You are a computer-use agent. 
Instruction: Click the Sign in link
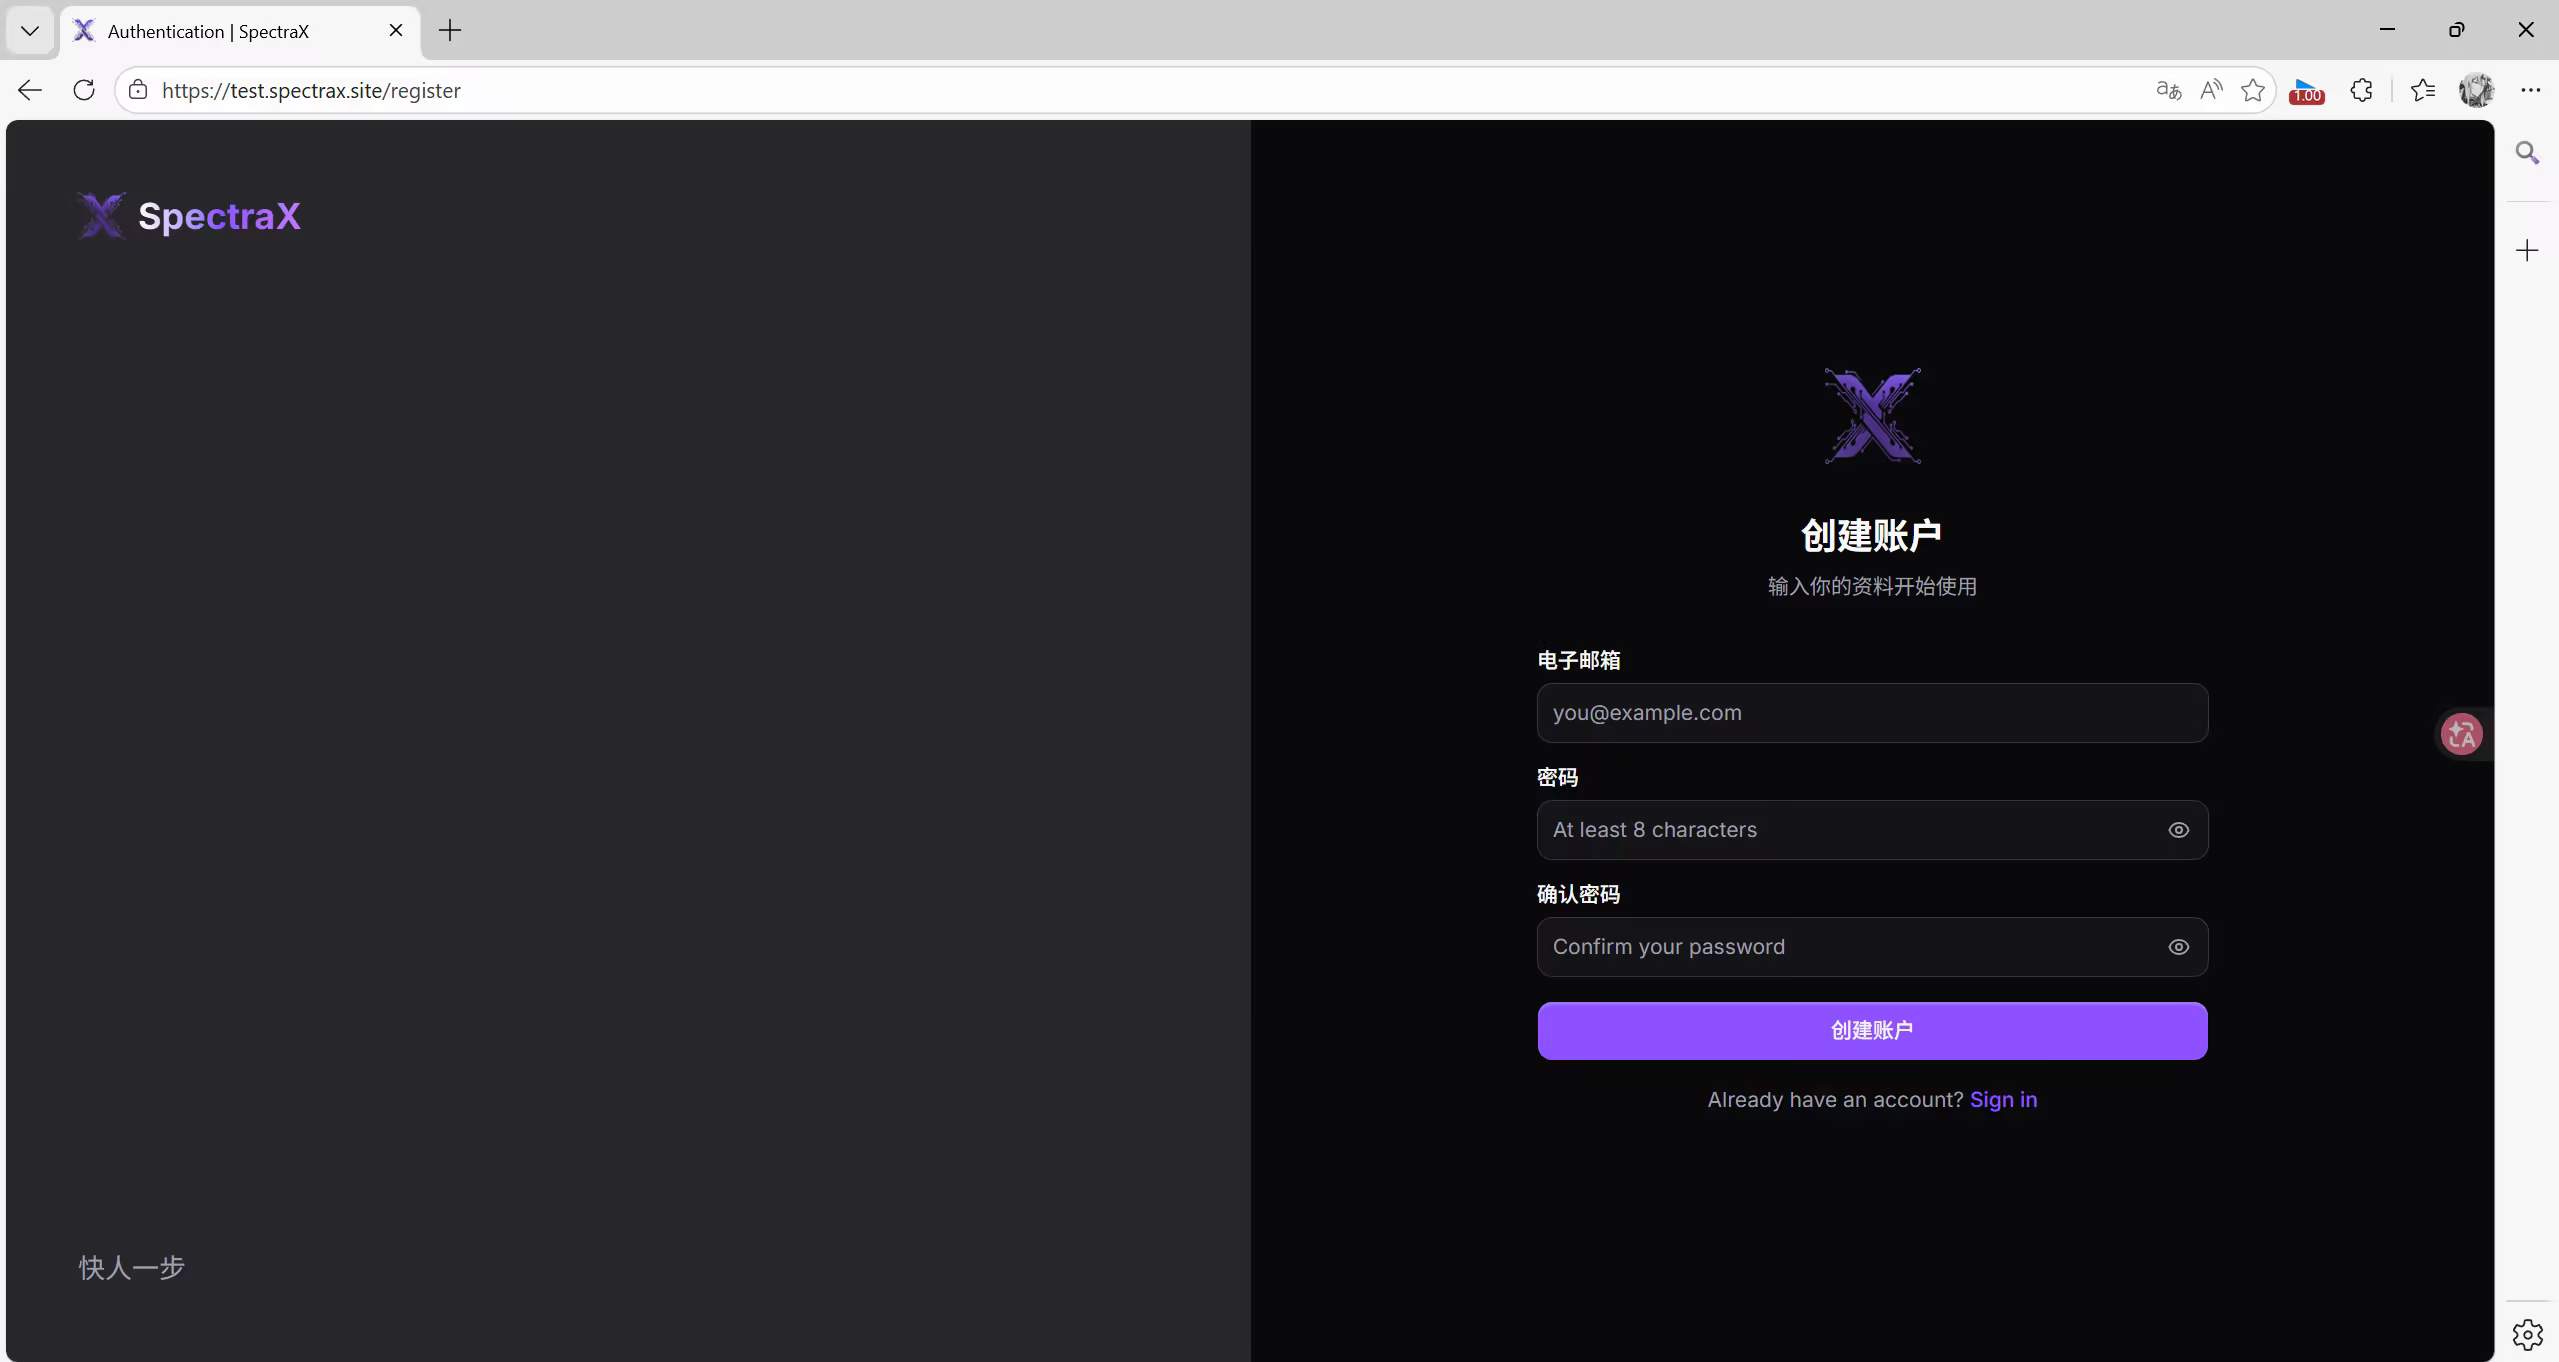click(2003, 1099)
